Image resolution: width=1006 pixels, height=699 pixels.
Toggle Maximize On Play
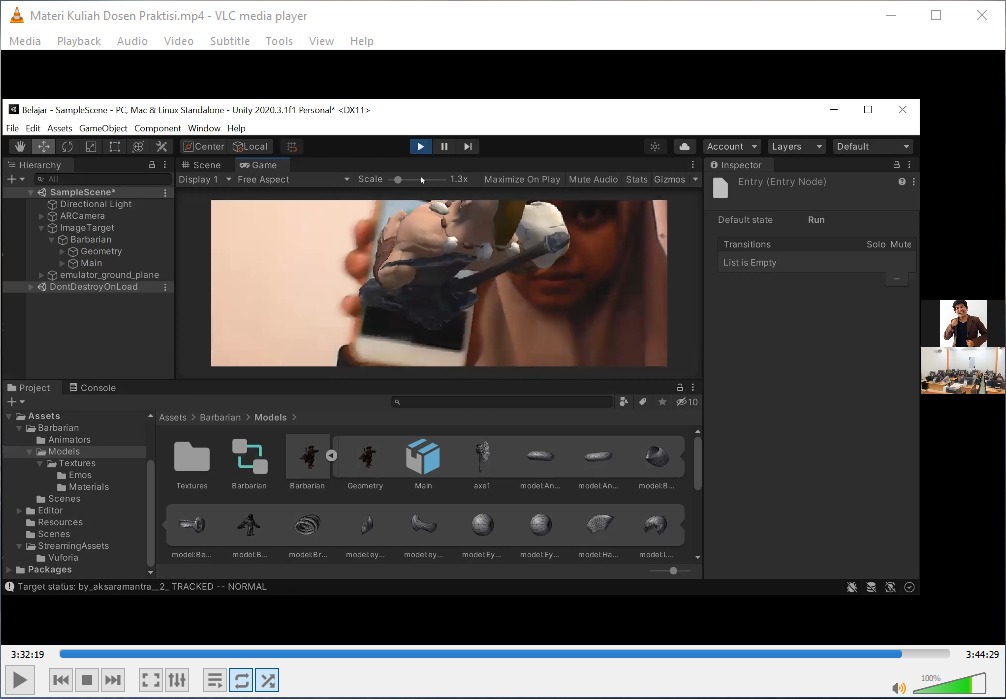522,179
